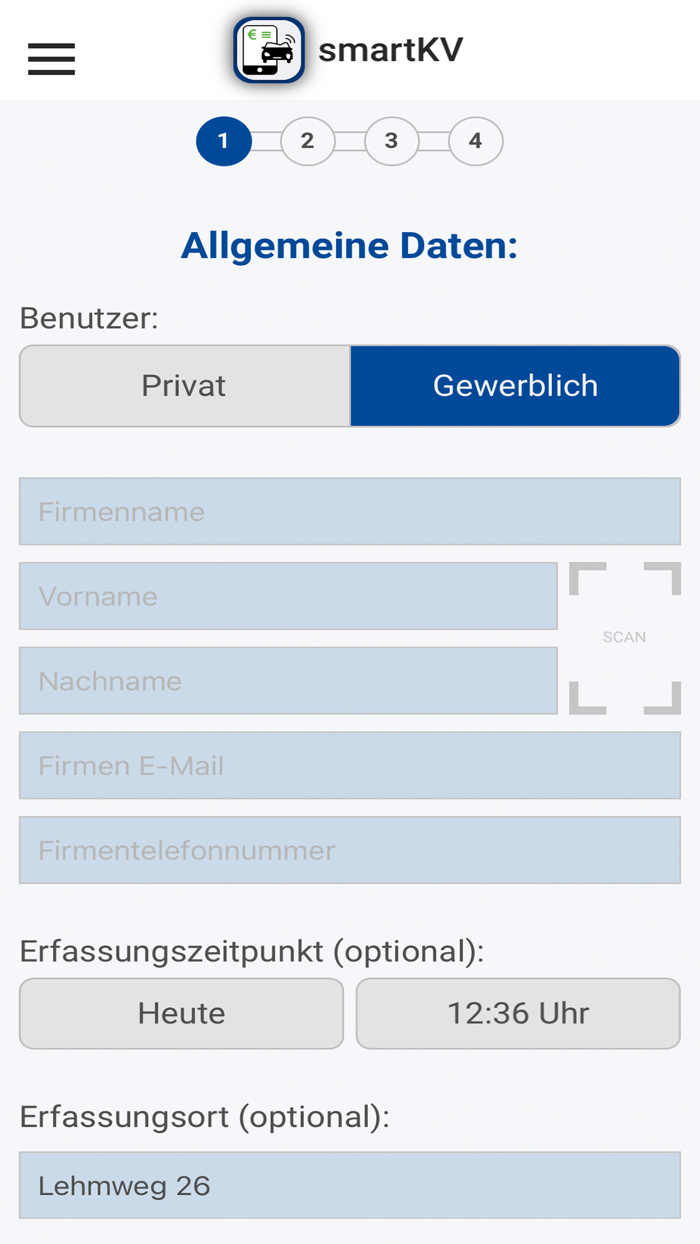Viewport: 700px width, 1244px height.
Task: Switch Benutzer back to Privat
Action: 184,384
